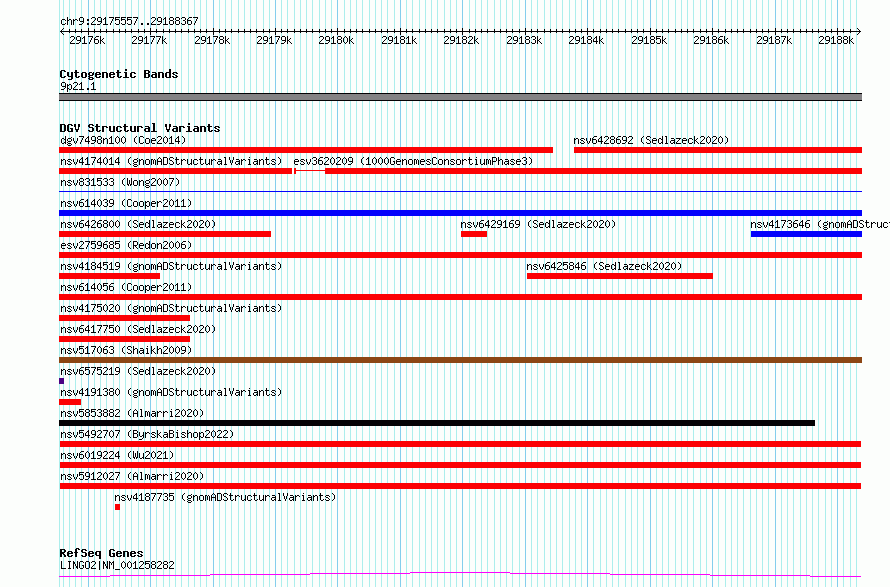This screenshot has width=890, height=587.
Task: Open esv3620209 (1000GenomesConsortiumPhase3) label
Action: tap(413, 161)
